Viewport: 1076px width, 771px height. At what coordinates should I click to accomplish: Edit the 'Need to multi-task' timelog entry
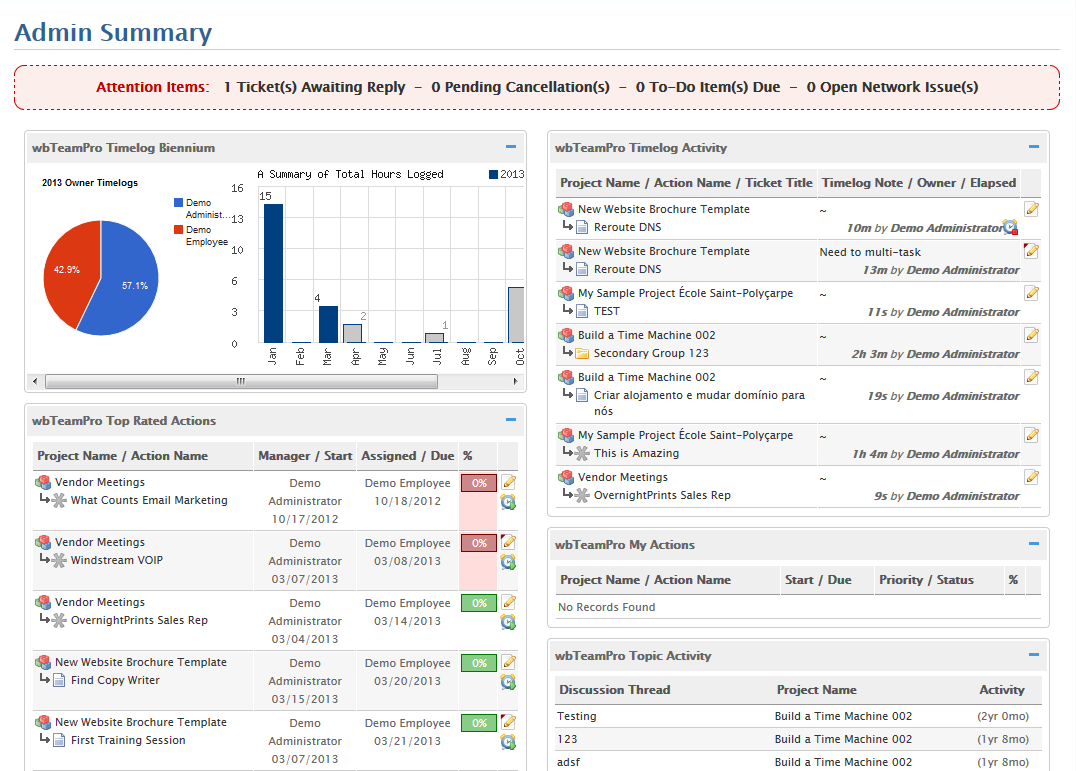[x=1032, y=251]
